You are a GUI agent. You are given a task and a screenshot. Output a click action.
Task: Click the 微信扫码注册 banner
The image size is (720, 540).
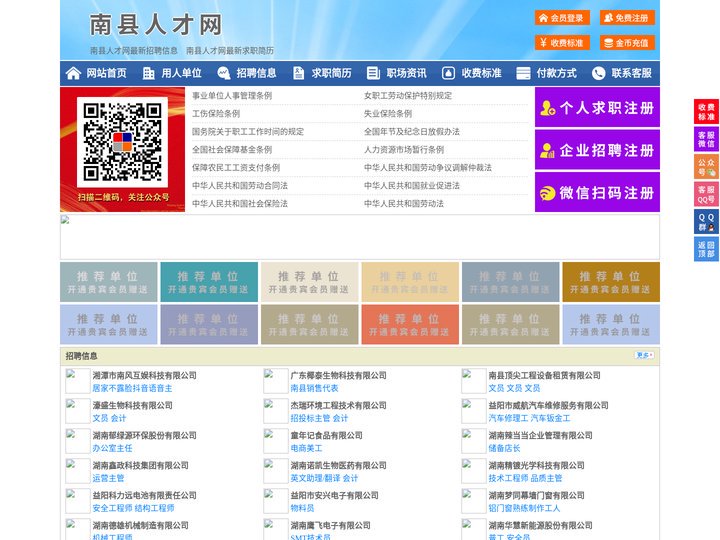[x=597, y=192]
